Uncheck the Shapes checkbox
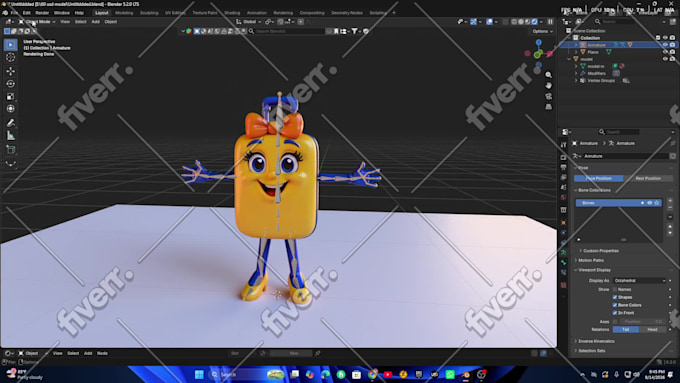 (x=615, y=297)
